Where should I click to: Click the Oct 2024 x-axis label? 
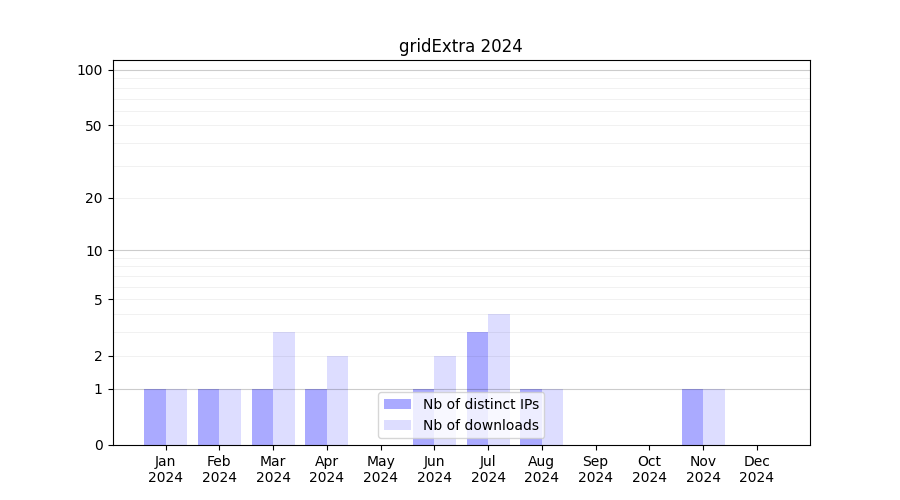tap(649, 469)
